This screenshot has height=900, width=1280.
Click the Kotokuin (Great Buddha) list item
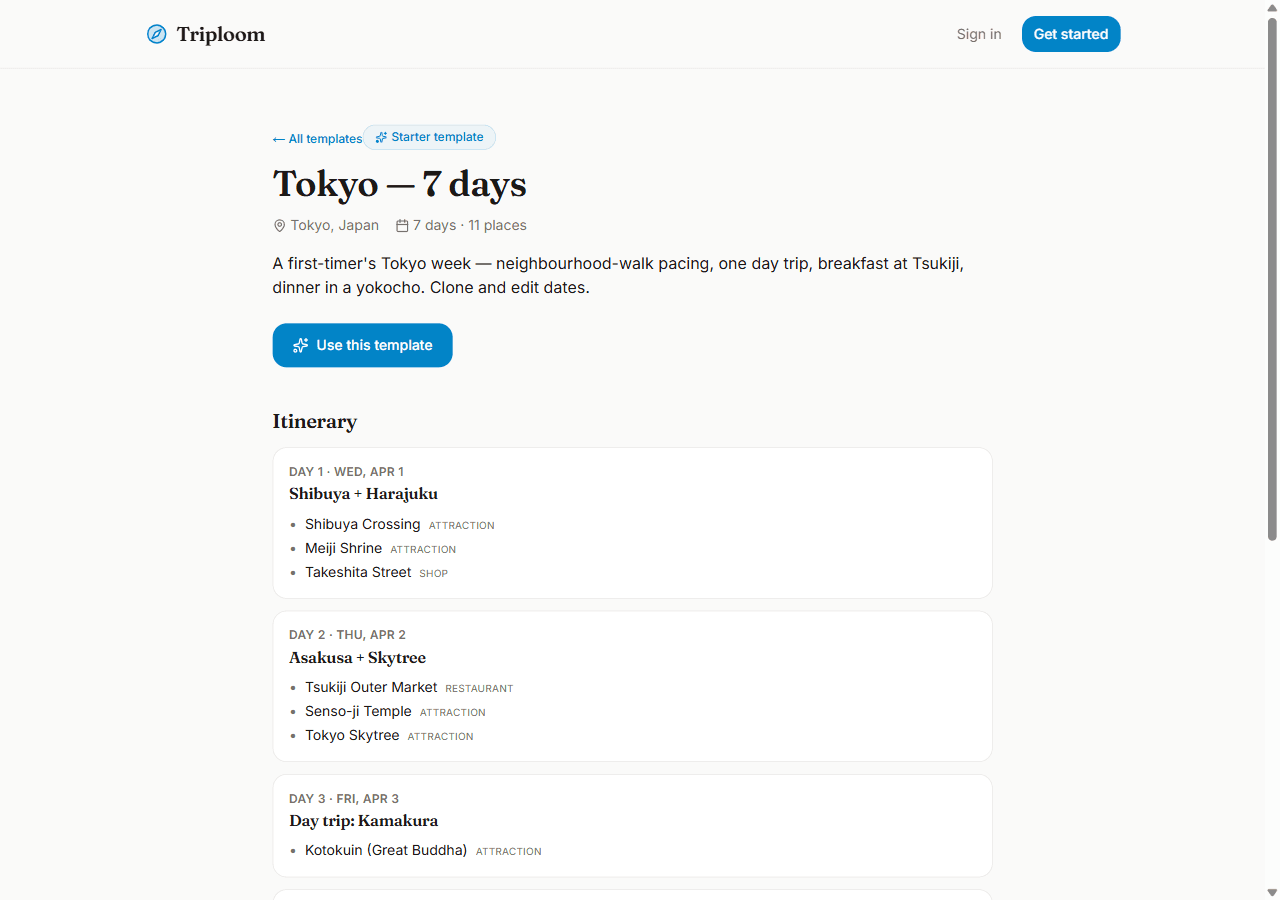[x=386, y=851]
